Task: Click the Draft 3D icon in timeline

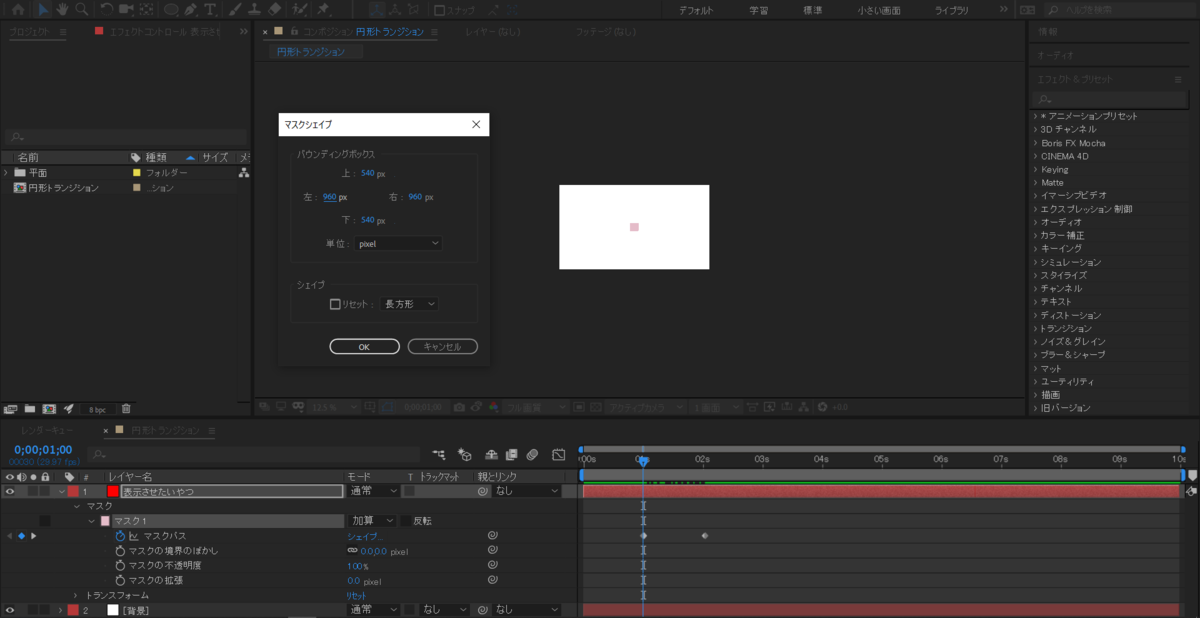Action: click(464, 454)
